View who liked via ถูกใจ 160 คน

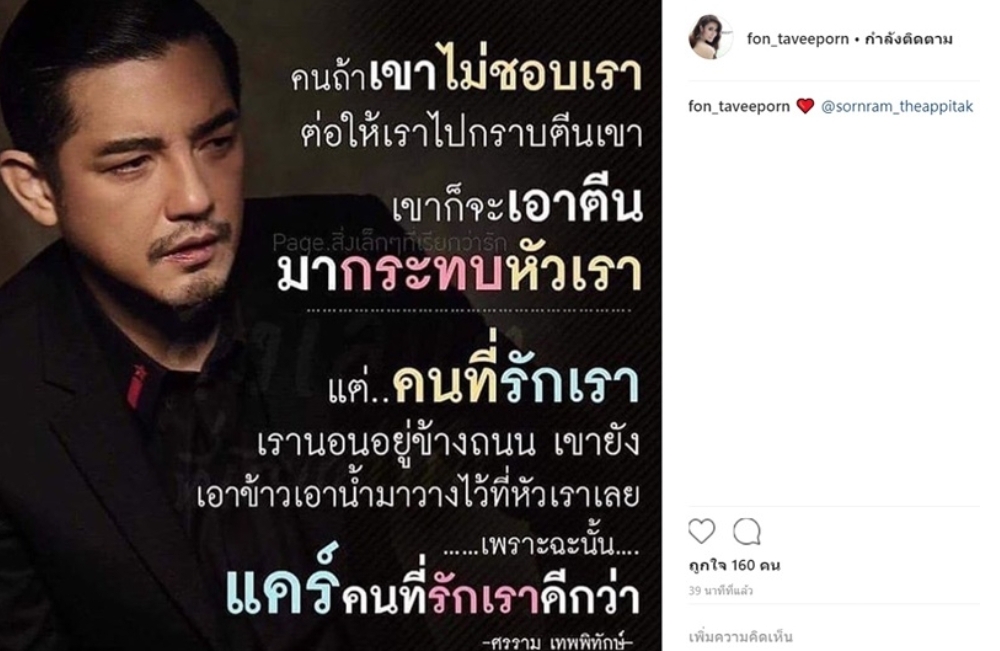pyautogui.click(x=734, y=565)
